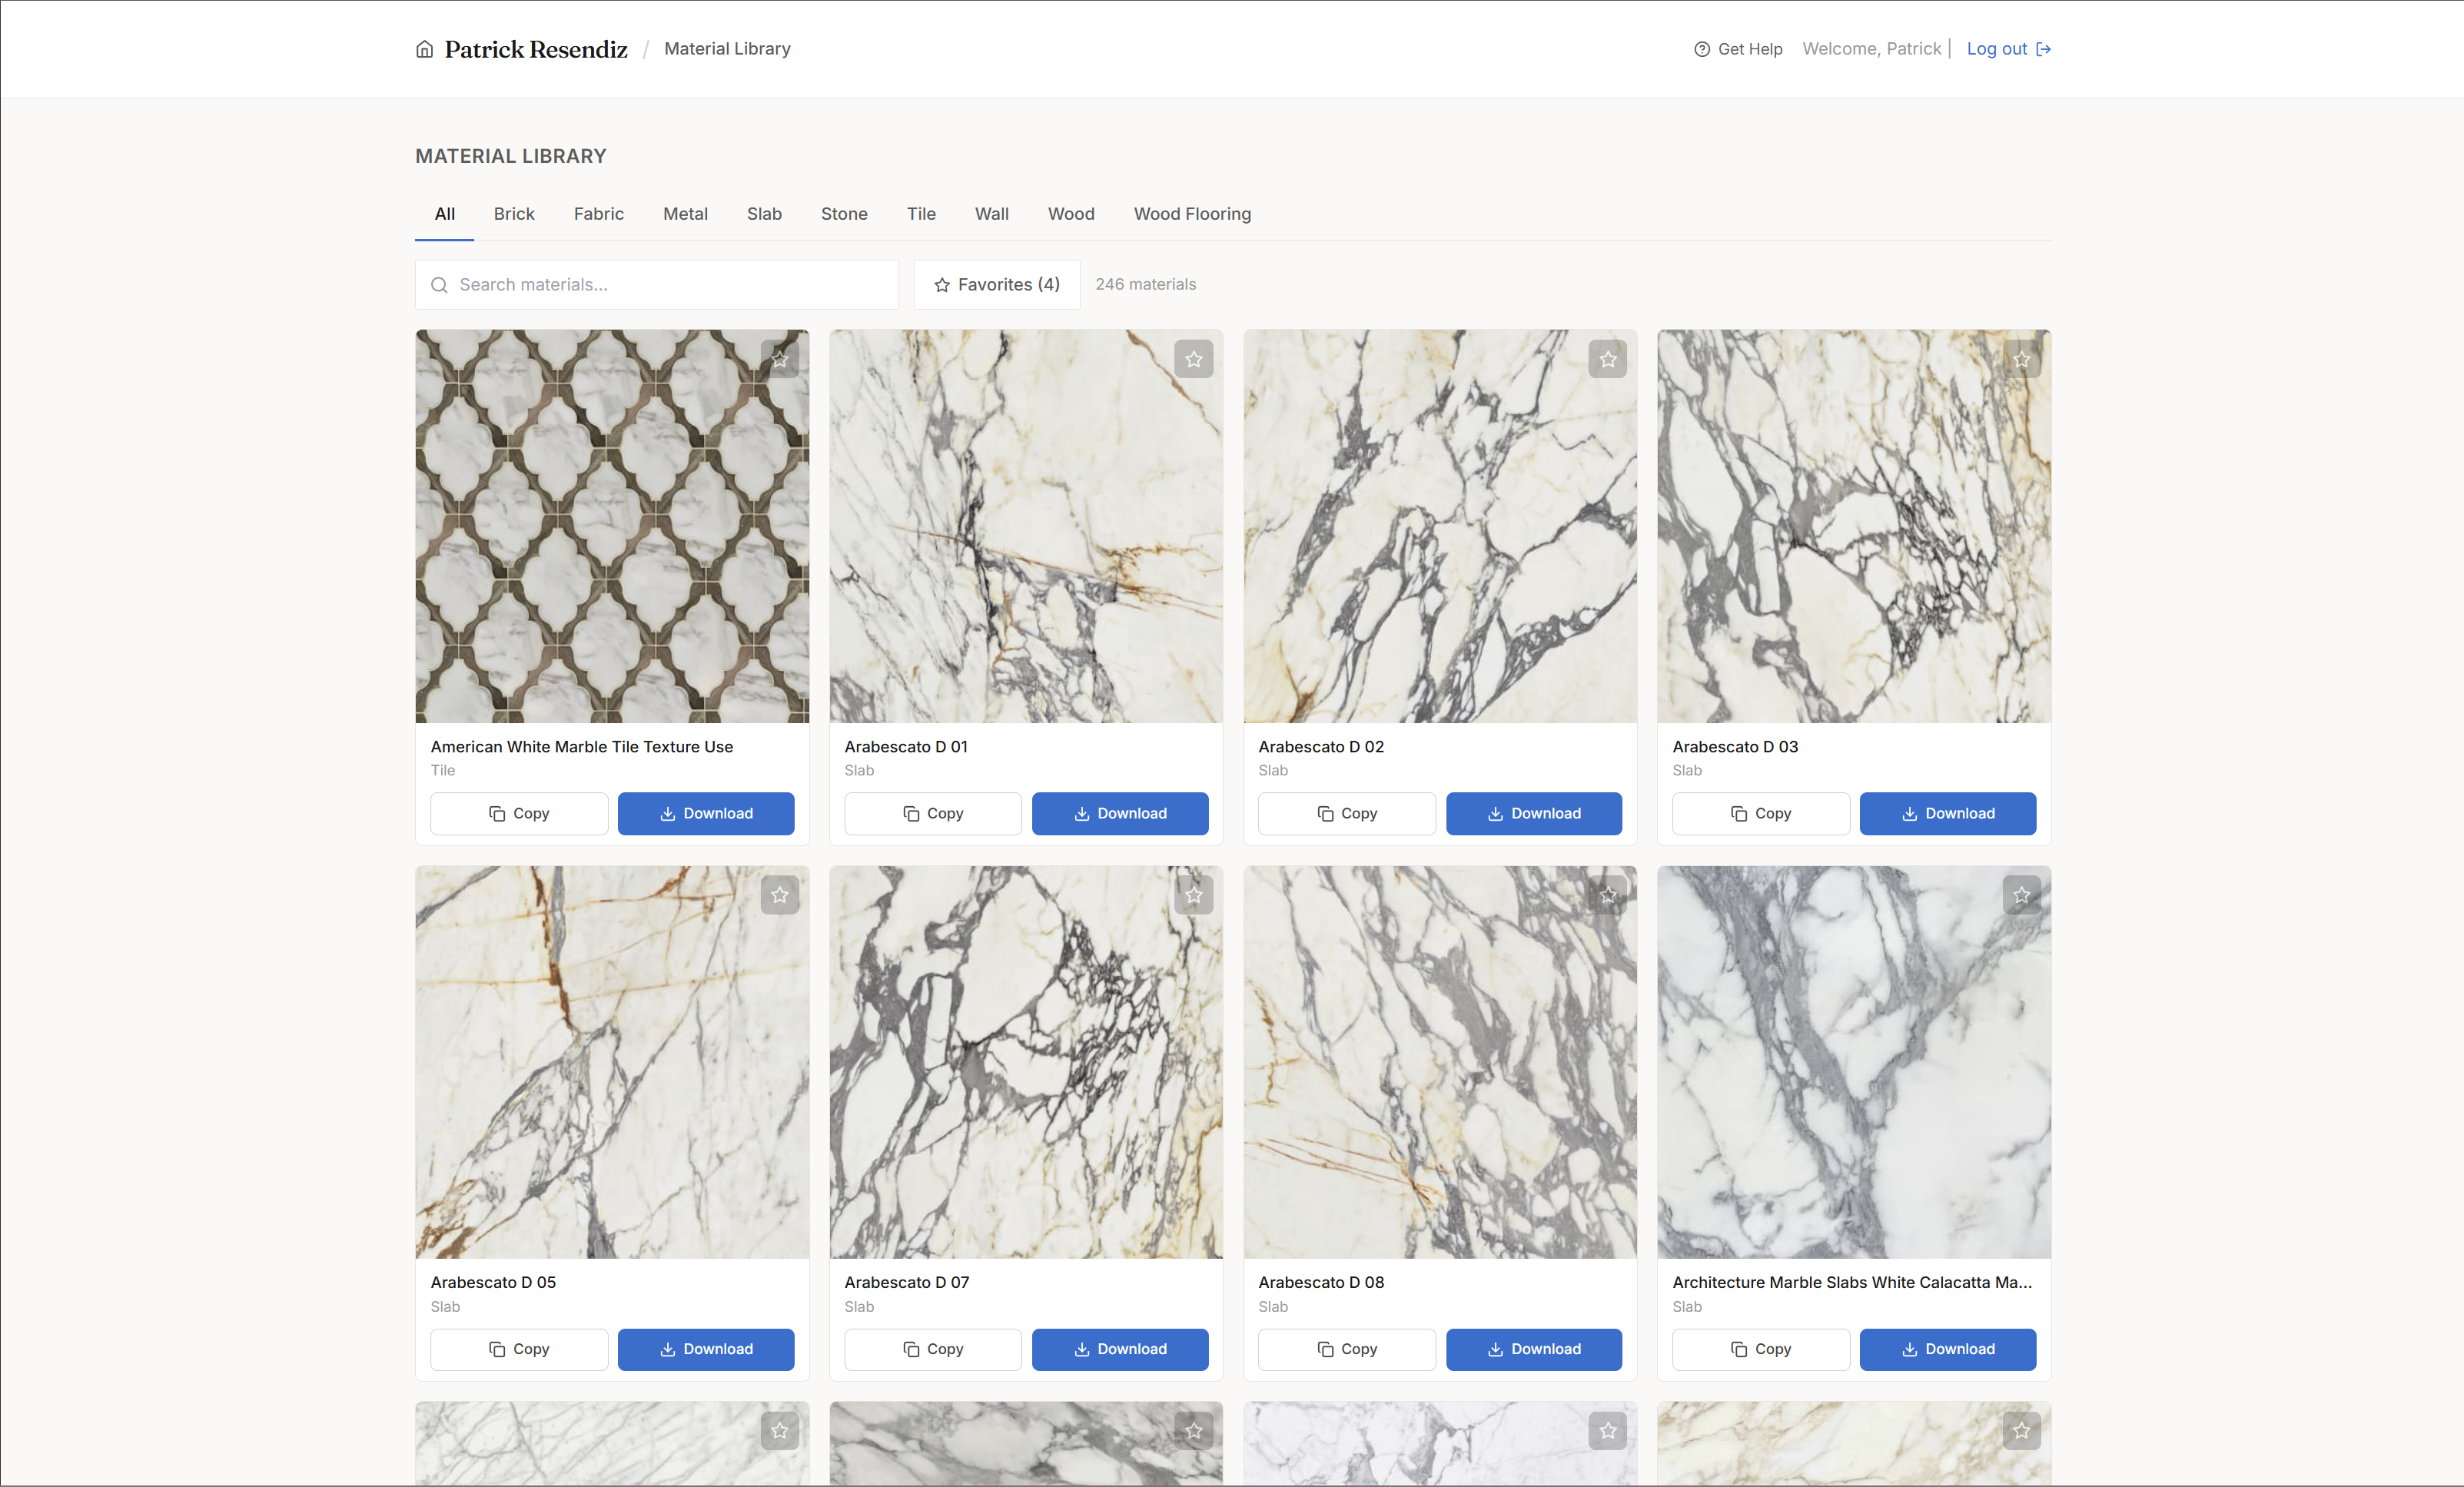The height and width of the screenshot is (1487, 2464).
Task: Open the Favorites (4) filter
Action: click(x=996, y=285)
